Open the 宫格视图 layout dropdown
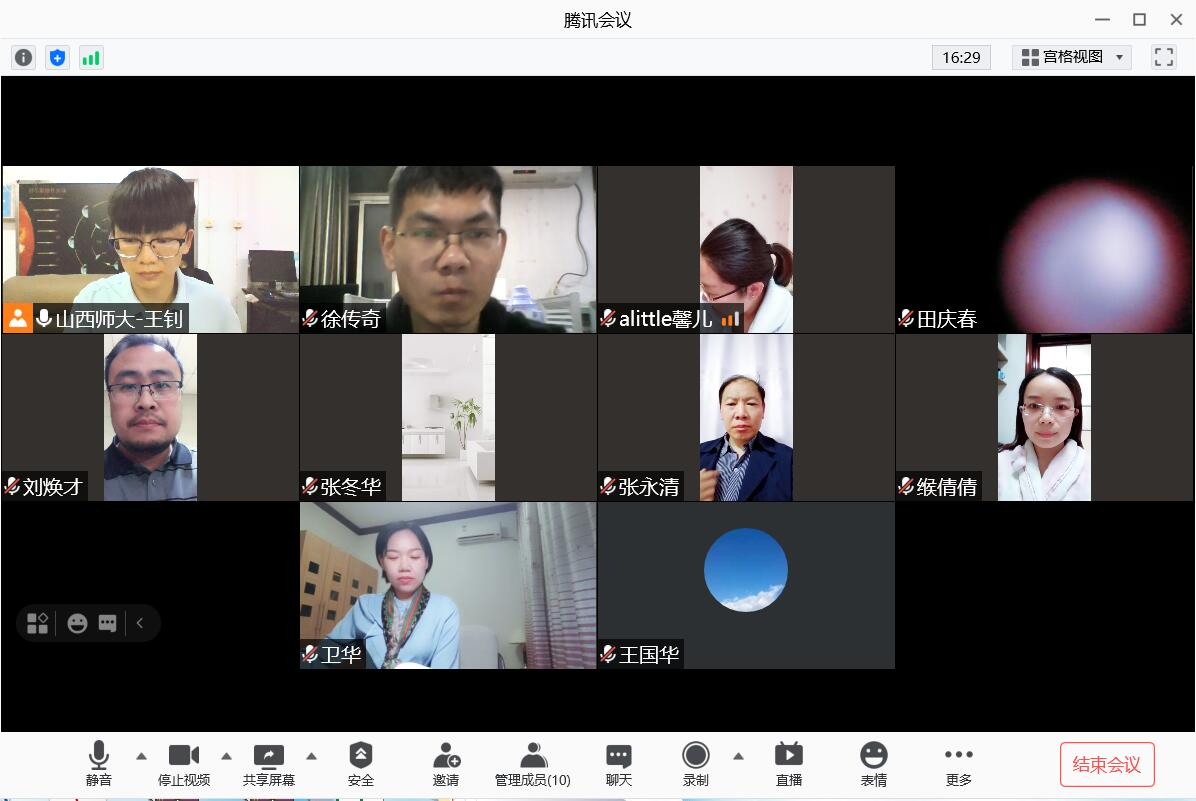The image size is (1196, 801). click(1071, 57)
